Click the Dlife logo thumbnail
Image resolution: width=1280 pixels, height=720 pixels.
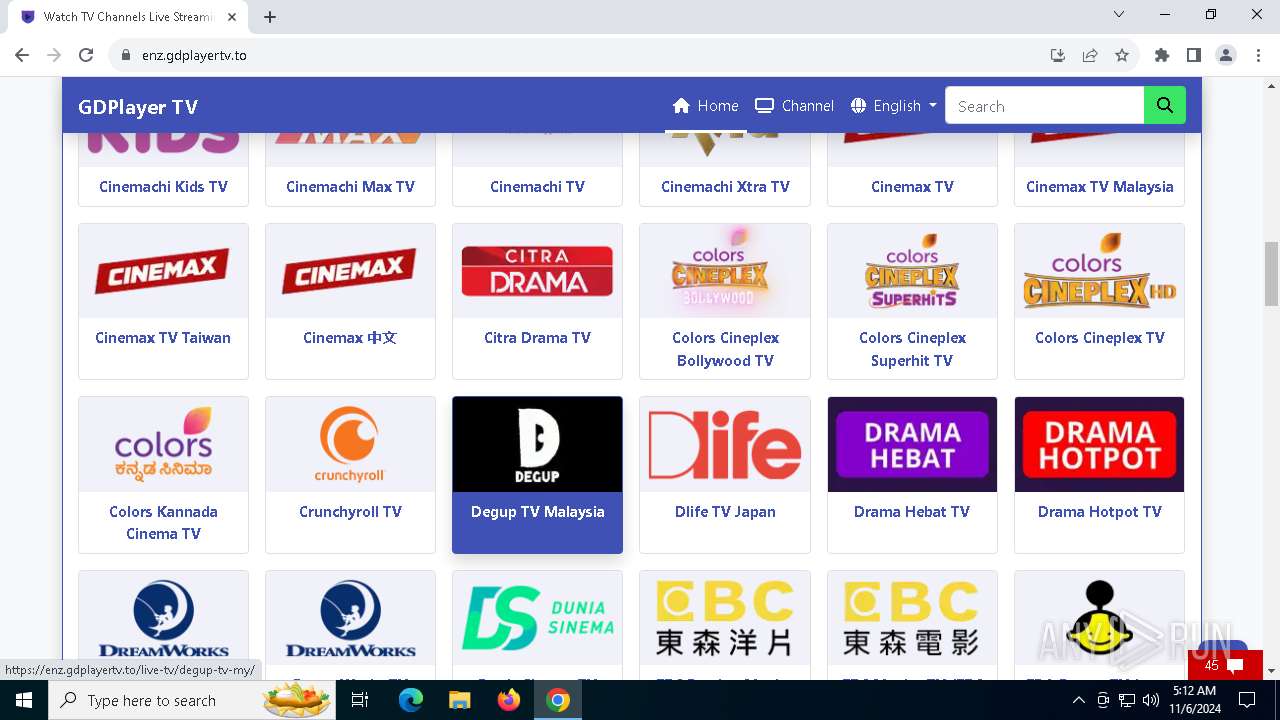pyautogui.click(x=725, y=444)
